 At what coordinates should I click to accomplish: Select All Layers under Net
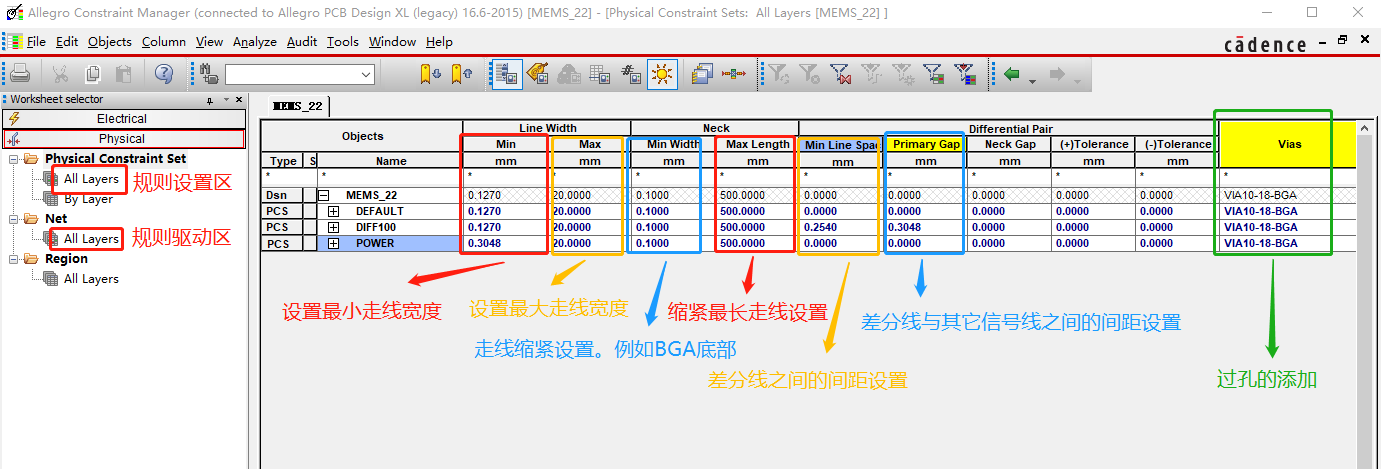coord(91,239)
